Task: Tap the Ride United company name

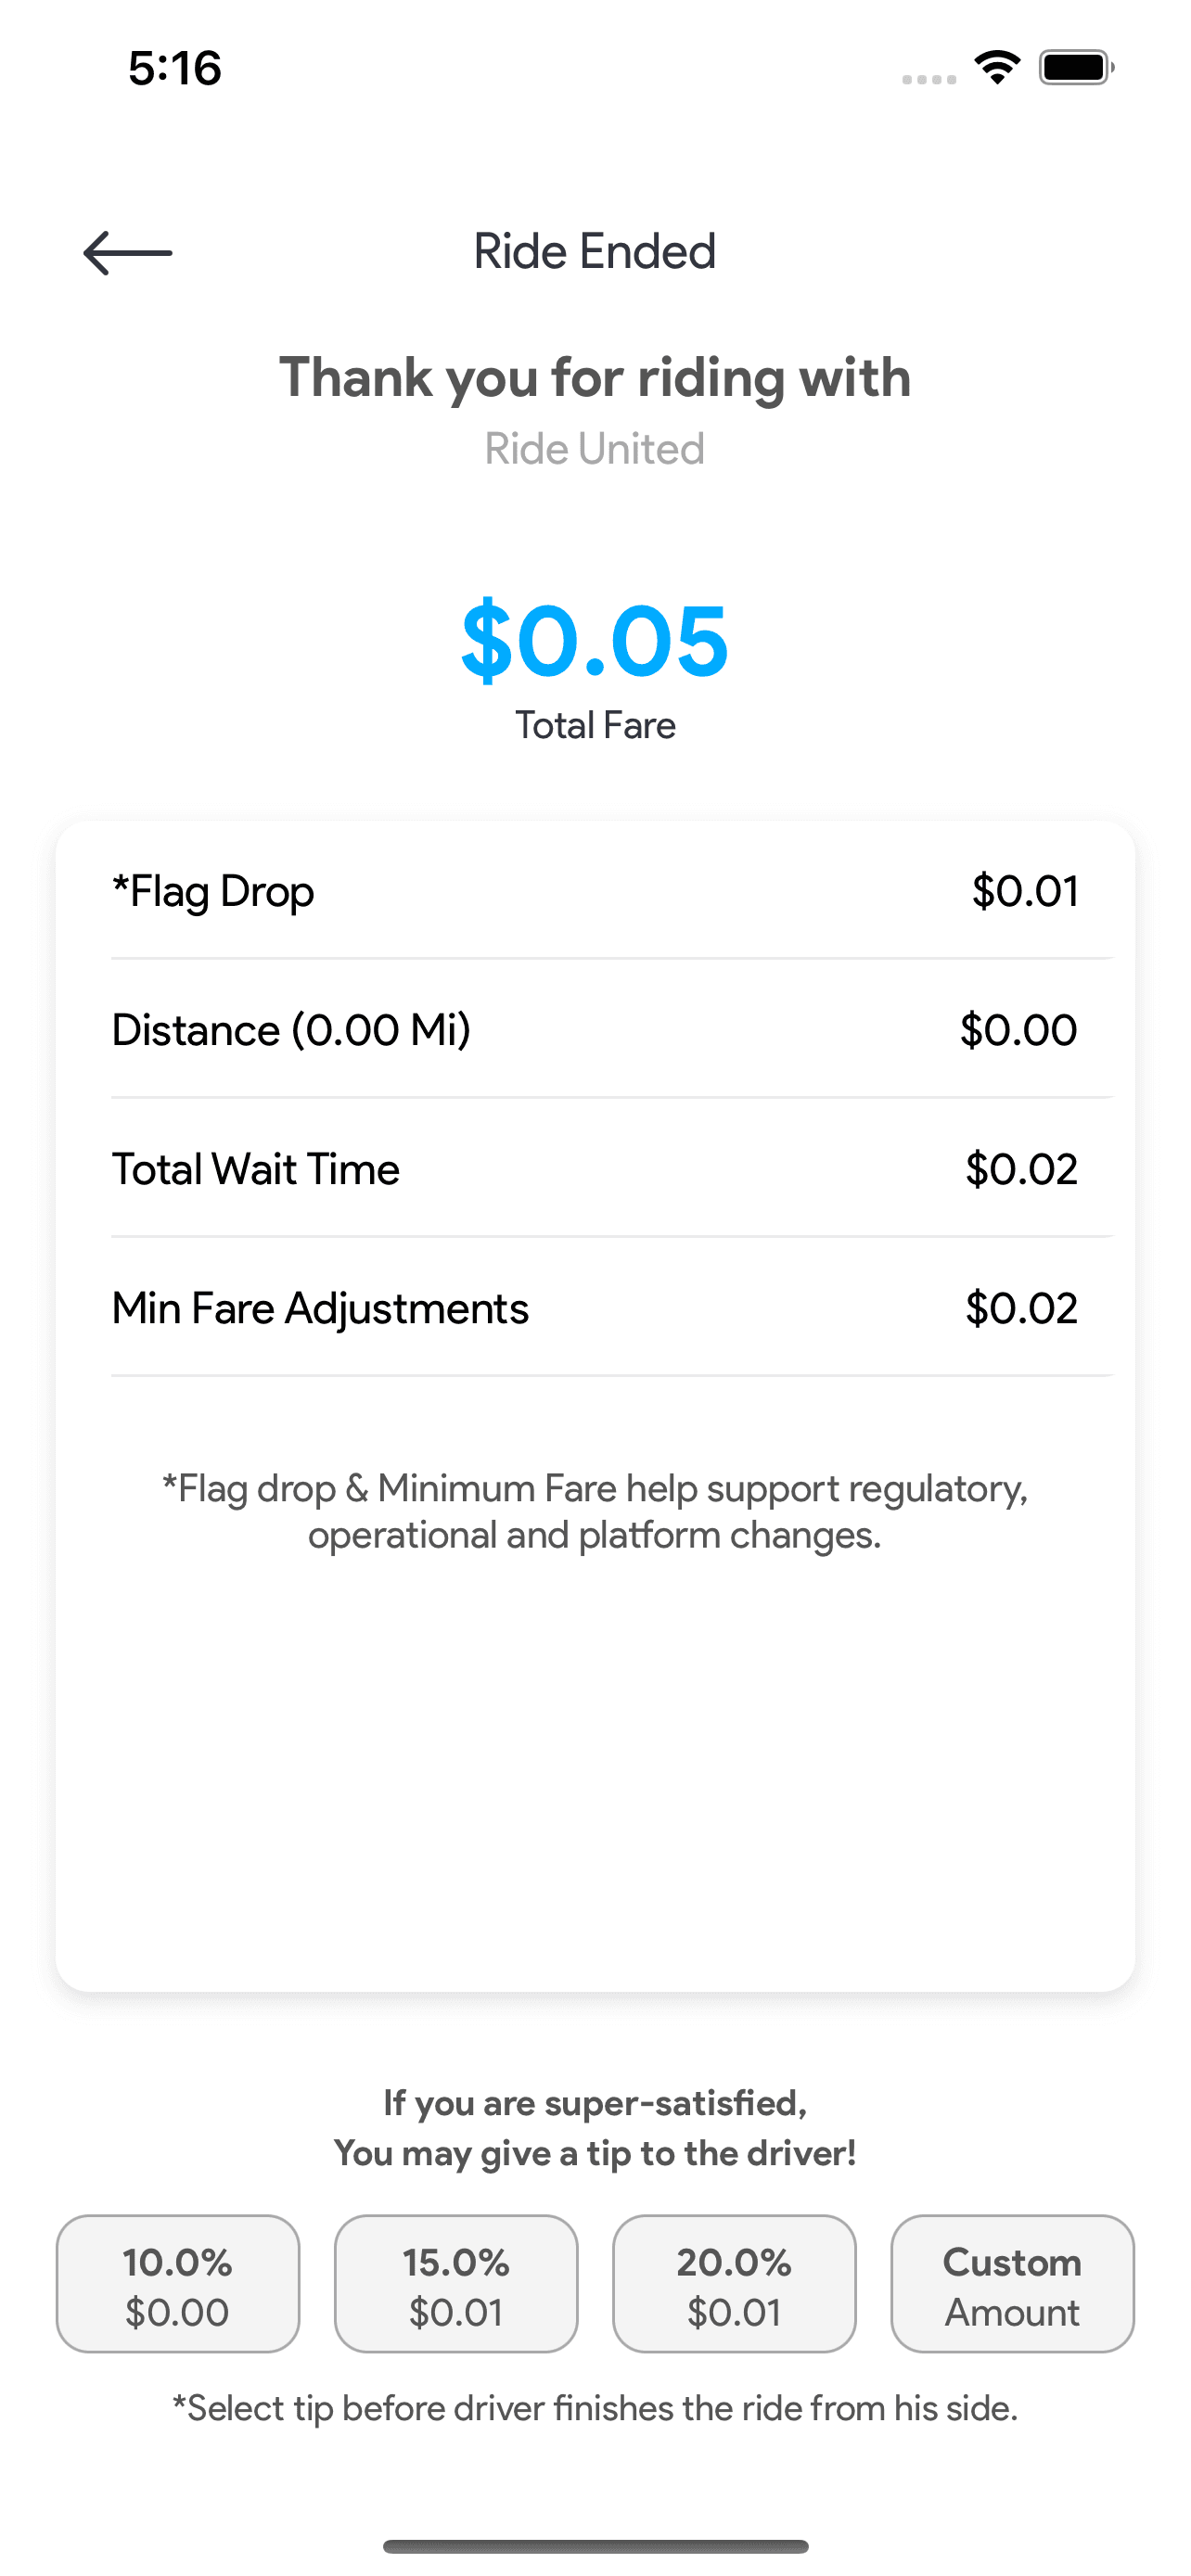Action: pos(595,449)
